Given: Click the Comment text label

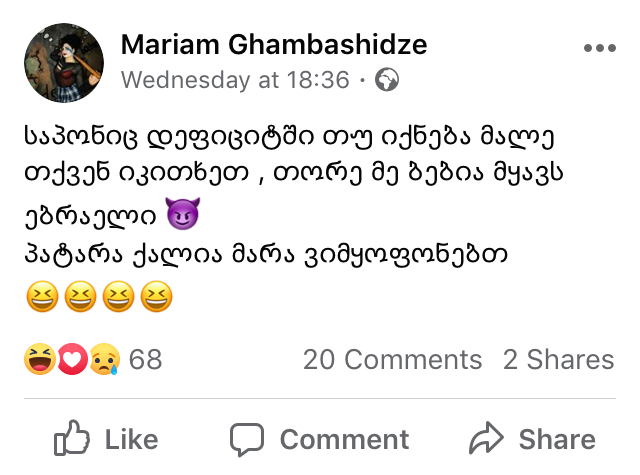Looking at the screenshot, I should coord(344,439).
